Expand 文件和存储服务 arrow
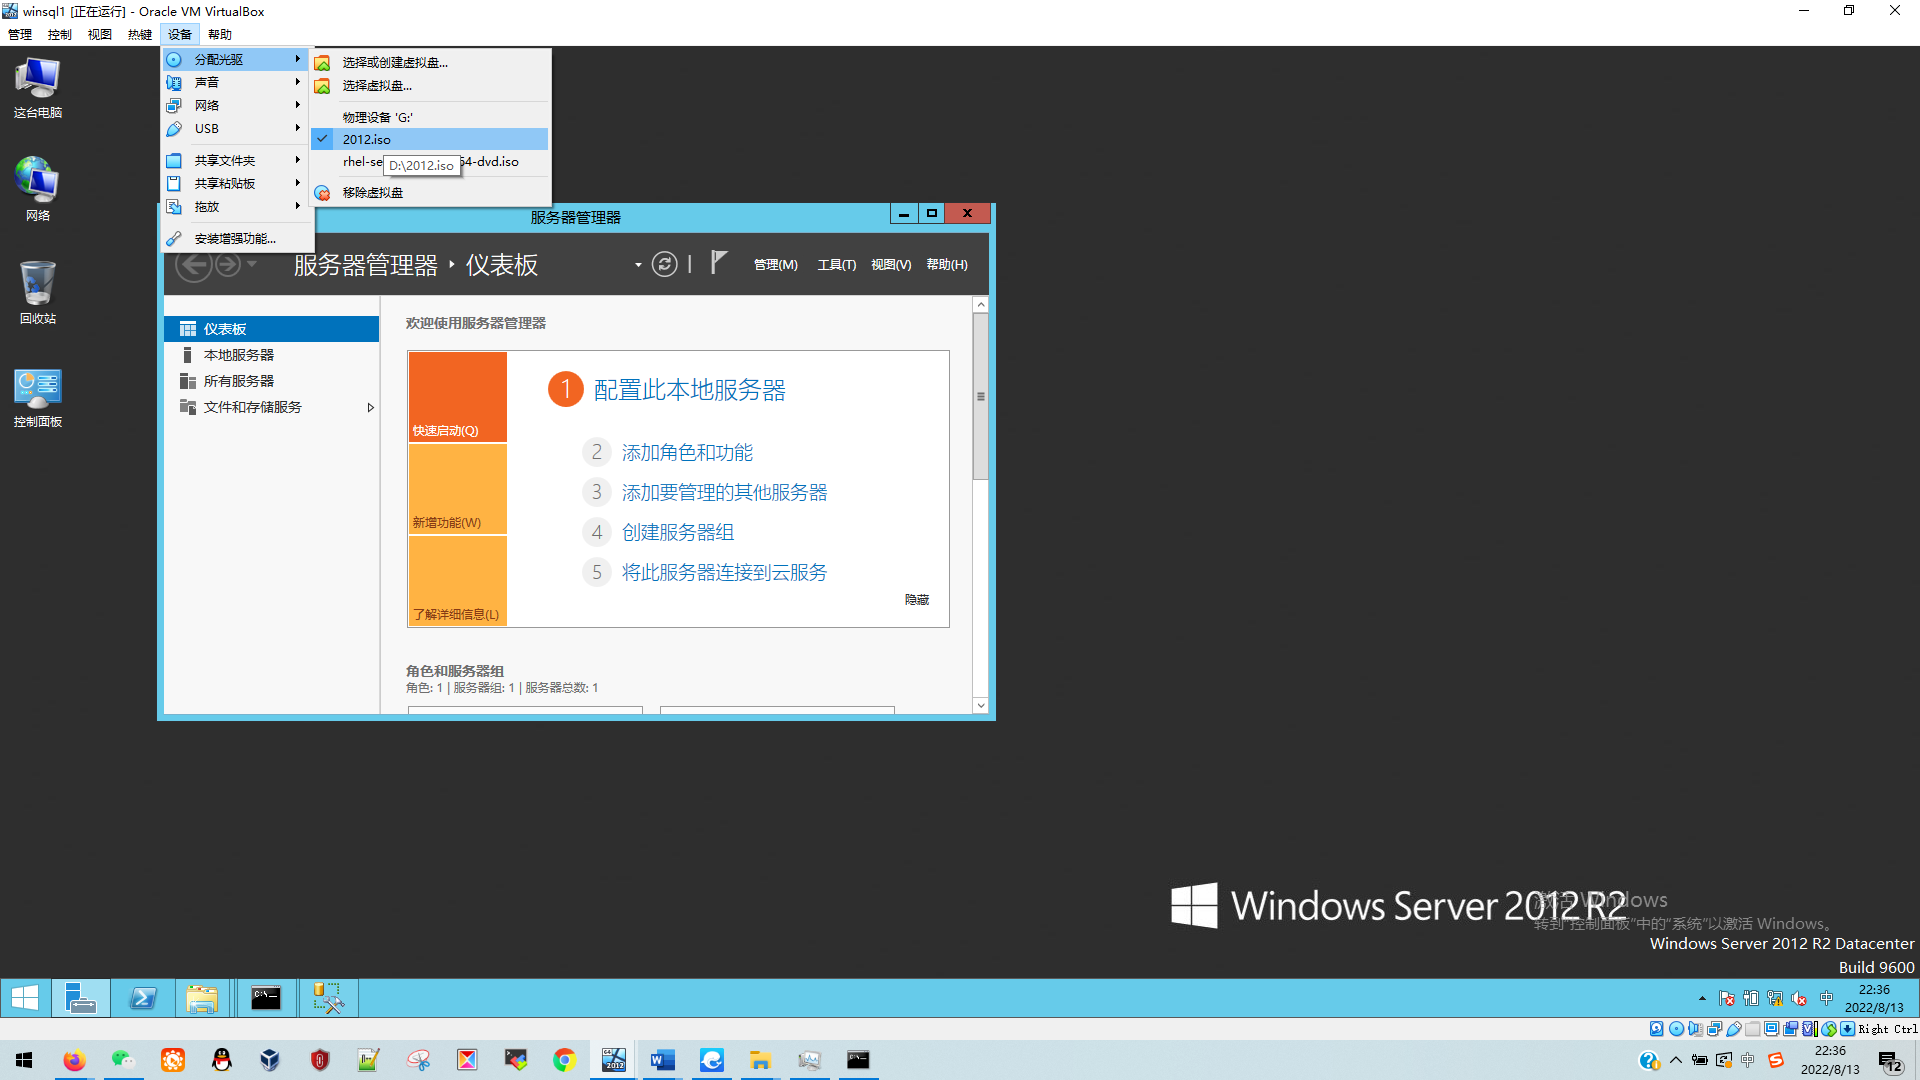The width and height of the screenshot is (1920, 1080). point(370,407)
